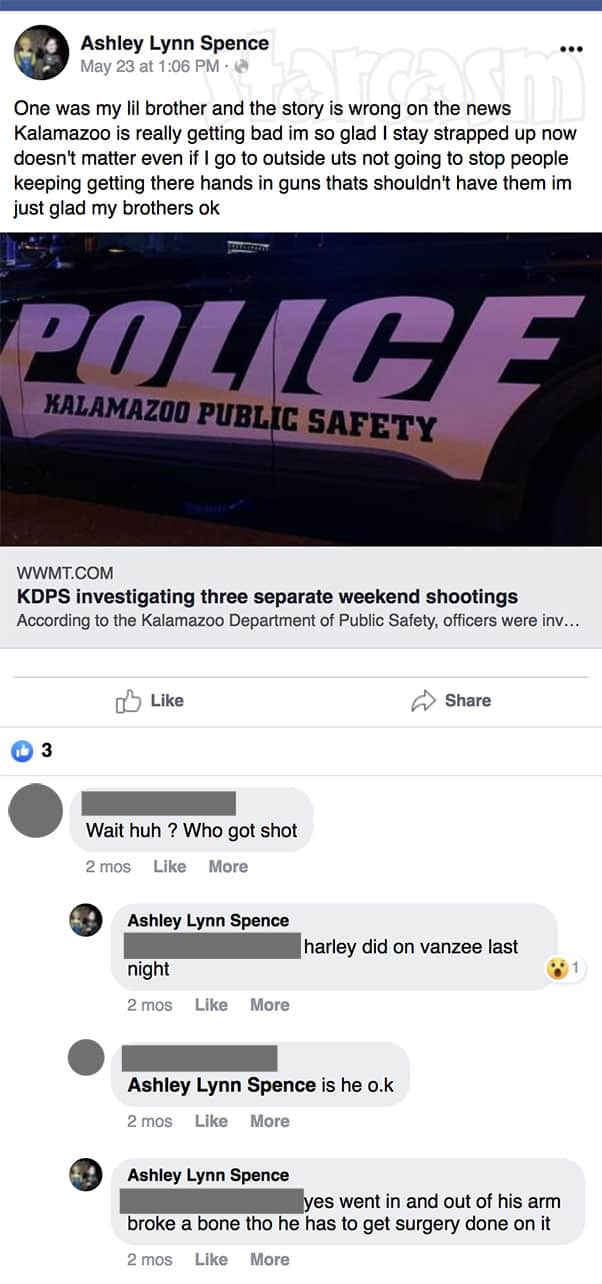Click Ashley Lynn Spence's name in post header
This screenshot has width=602, height=1284.
tap(174, 43)
